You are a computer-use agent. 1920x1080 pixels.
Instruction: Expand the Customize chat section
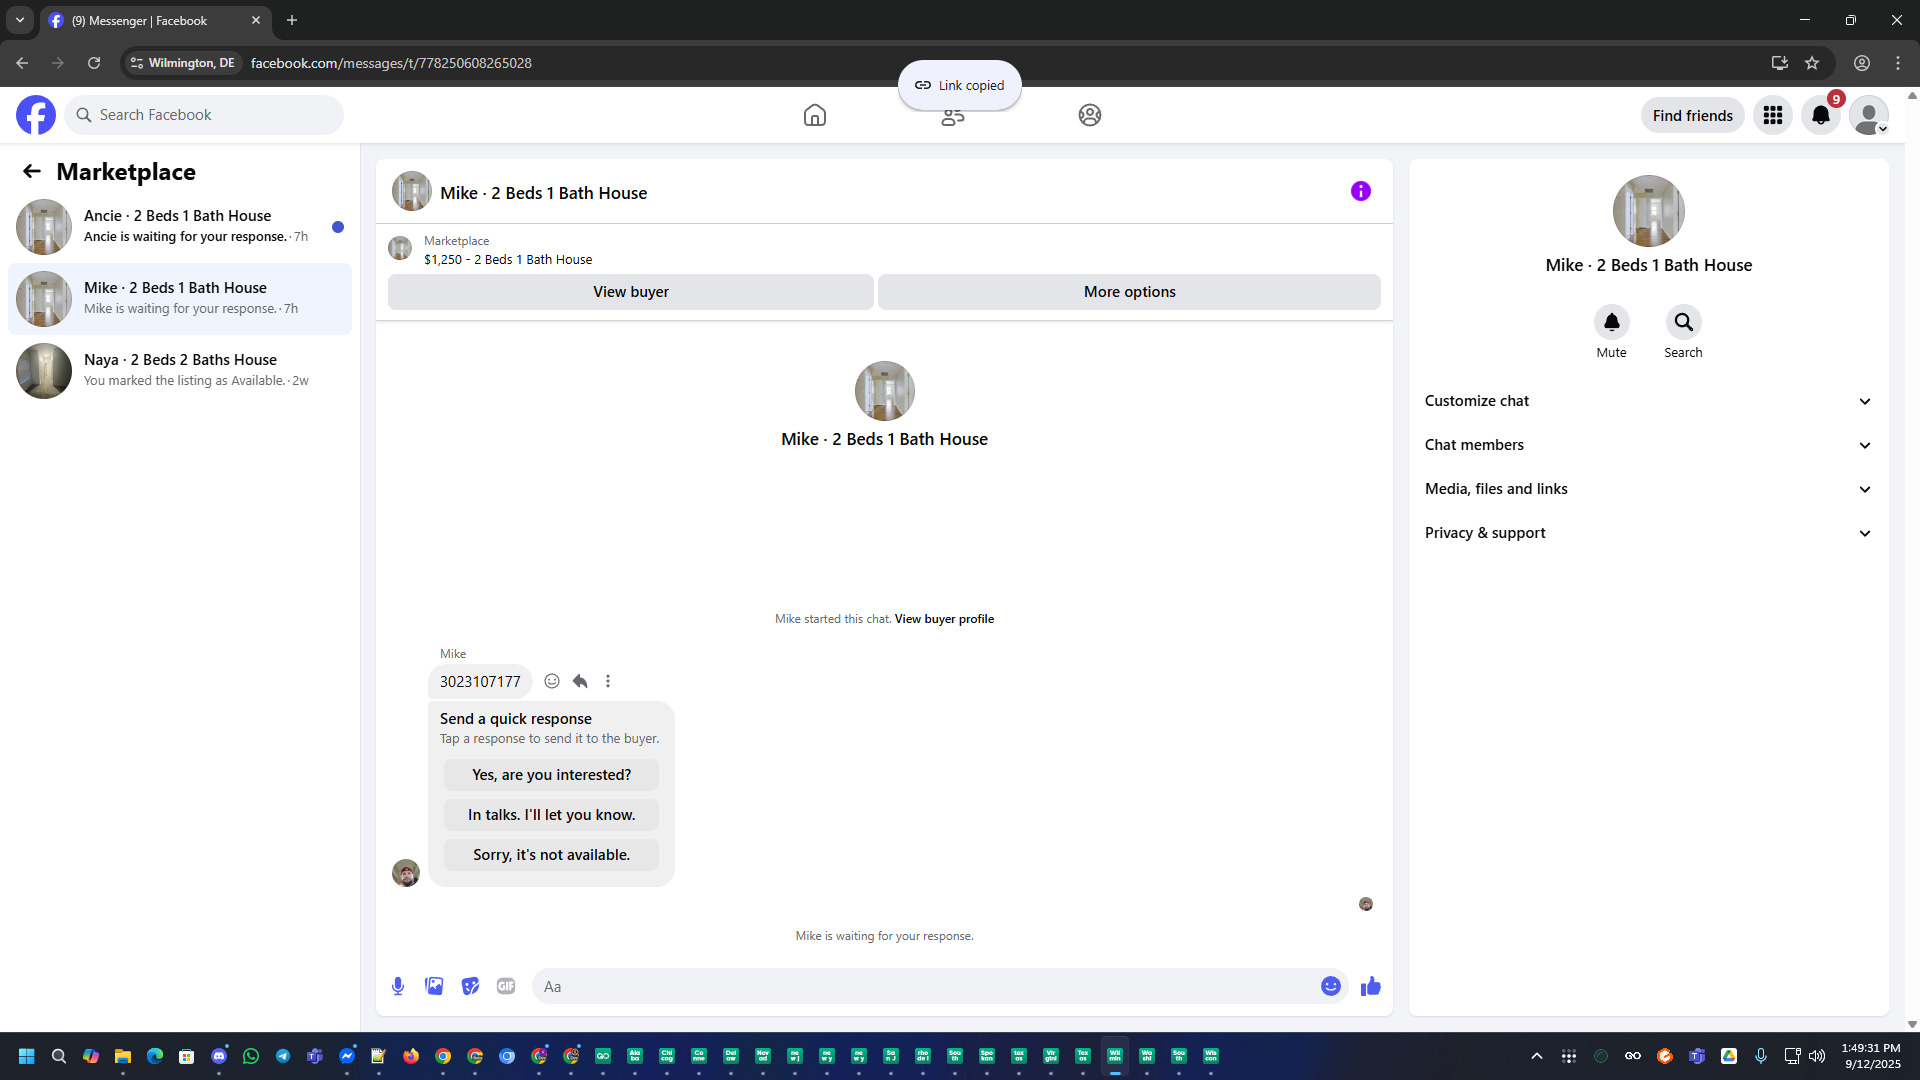click(x=1647, y=401)
